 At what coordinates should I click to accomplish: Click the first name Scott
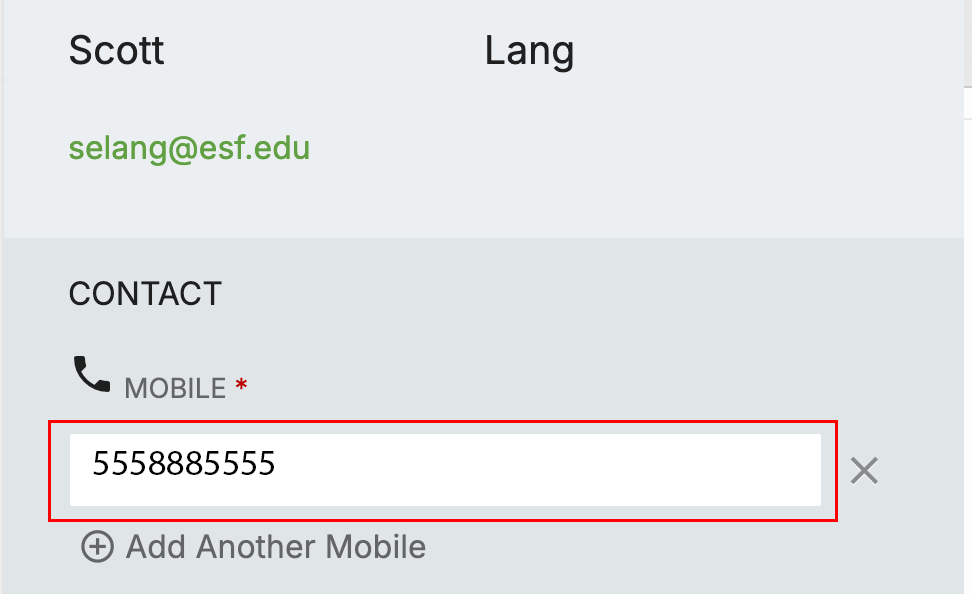click(x=116, y=50)
